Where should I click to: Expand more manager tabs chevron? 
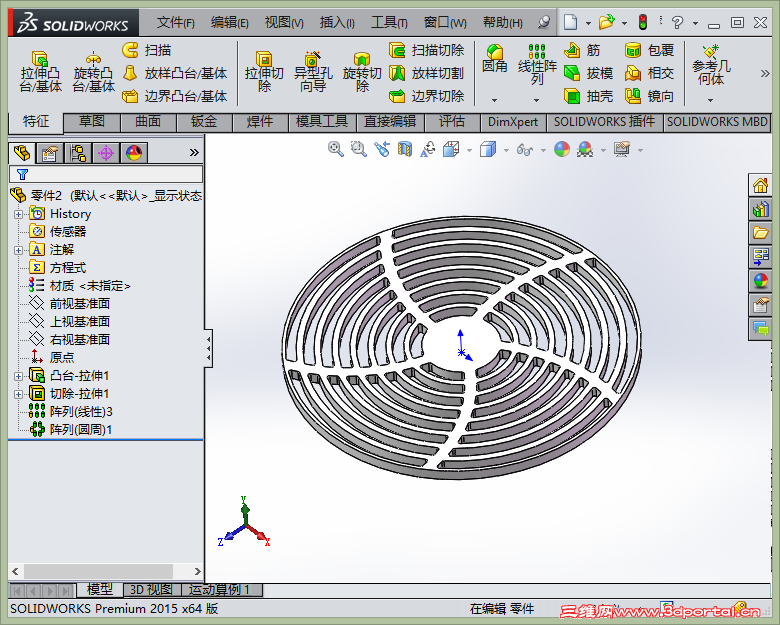coord(194,153)
